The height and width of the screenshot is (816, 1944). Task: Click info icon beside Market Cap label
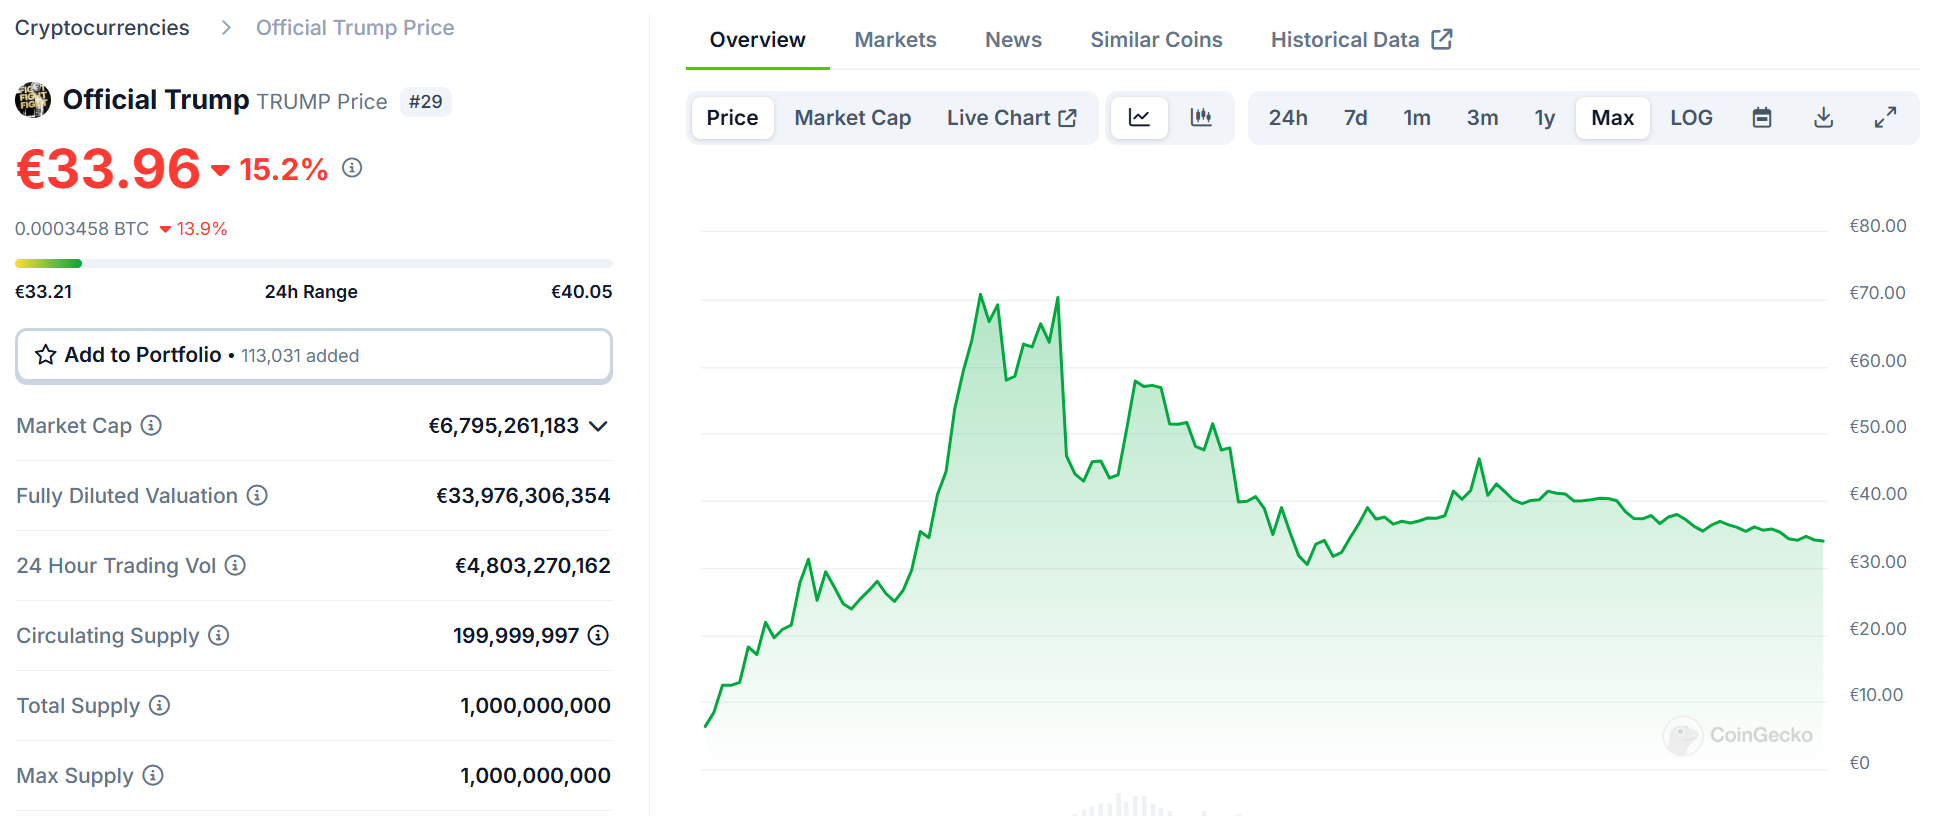coord(151,426)
